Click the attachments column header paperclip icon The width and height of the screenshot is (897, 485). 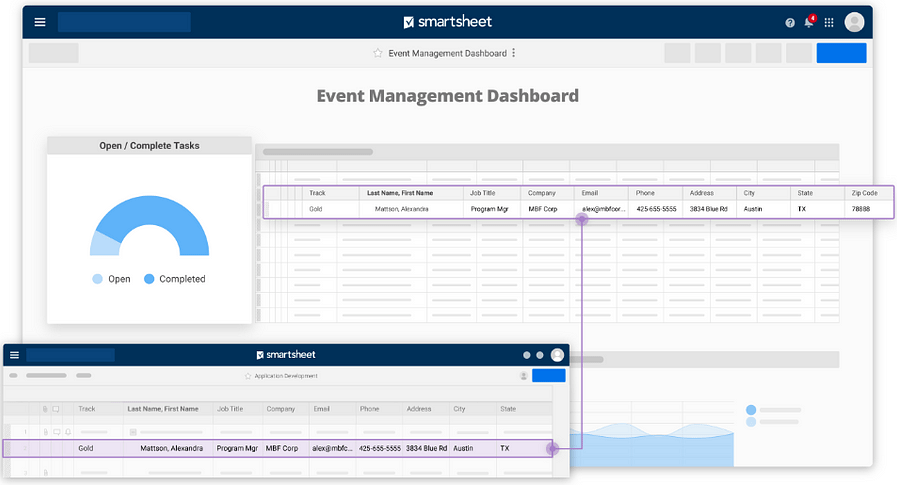[45, 410]
